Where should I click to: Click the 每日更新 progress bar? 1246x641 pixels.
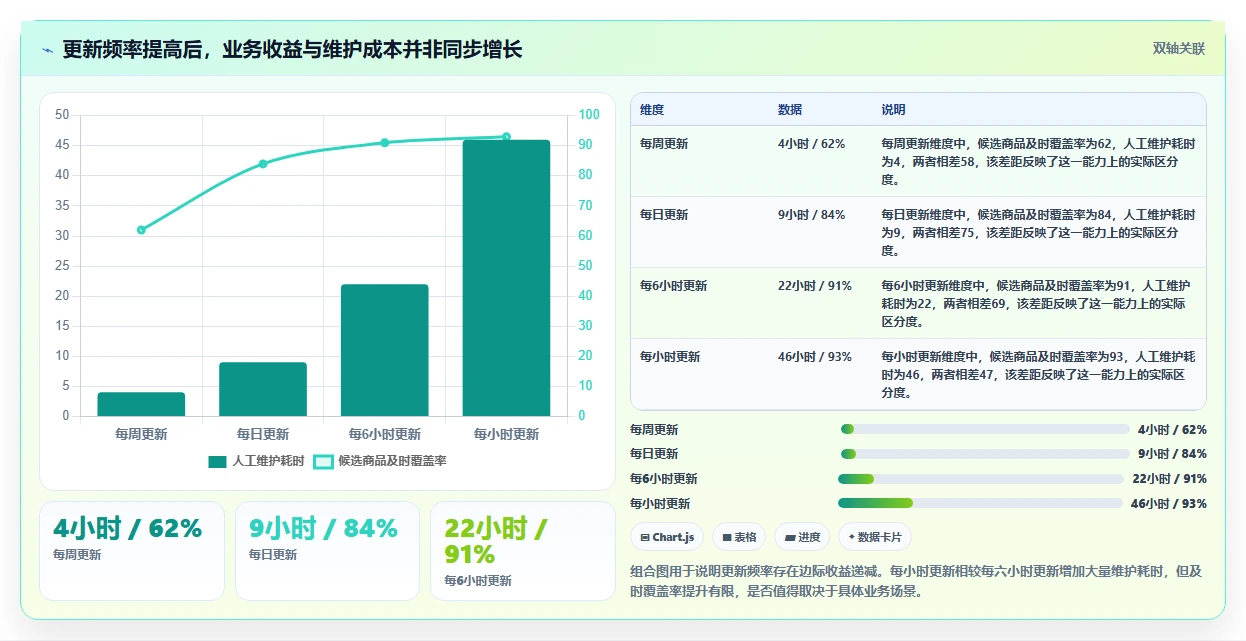(985, 454)
